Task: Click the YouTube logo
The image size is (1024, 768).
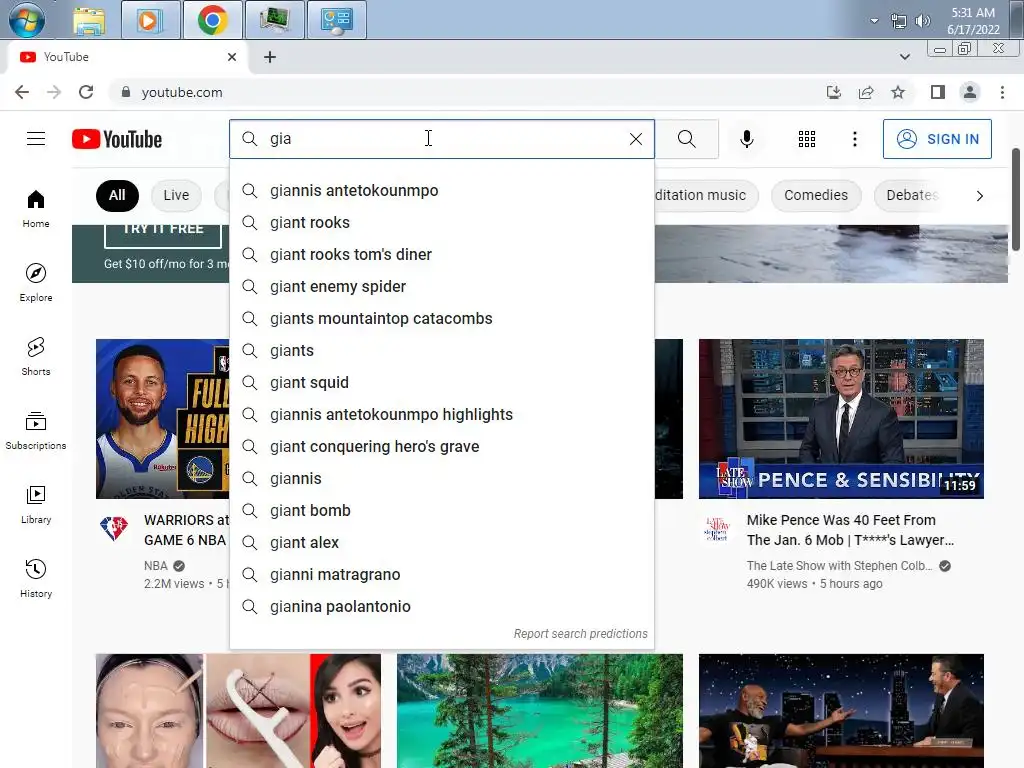Action: [117, 139]
